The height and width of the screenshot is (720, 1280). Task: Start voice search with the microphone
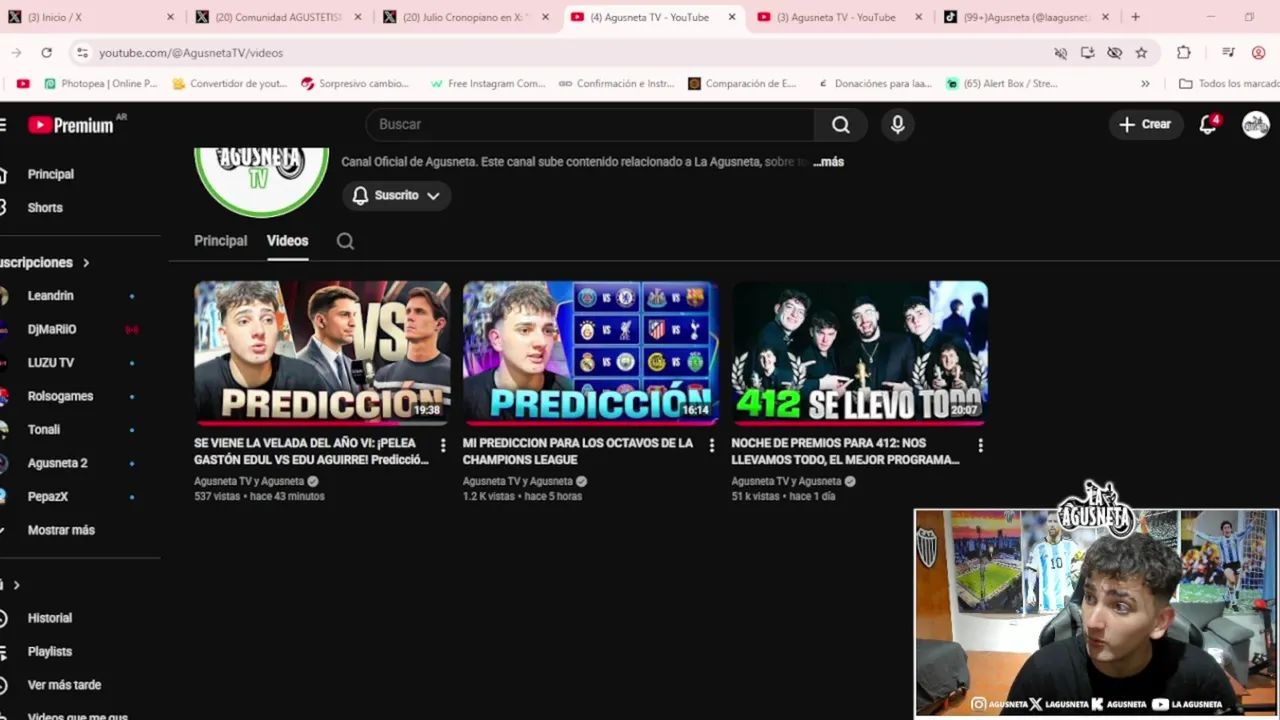(897, 124)
